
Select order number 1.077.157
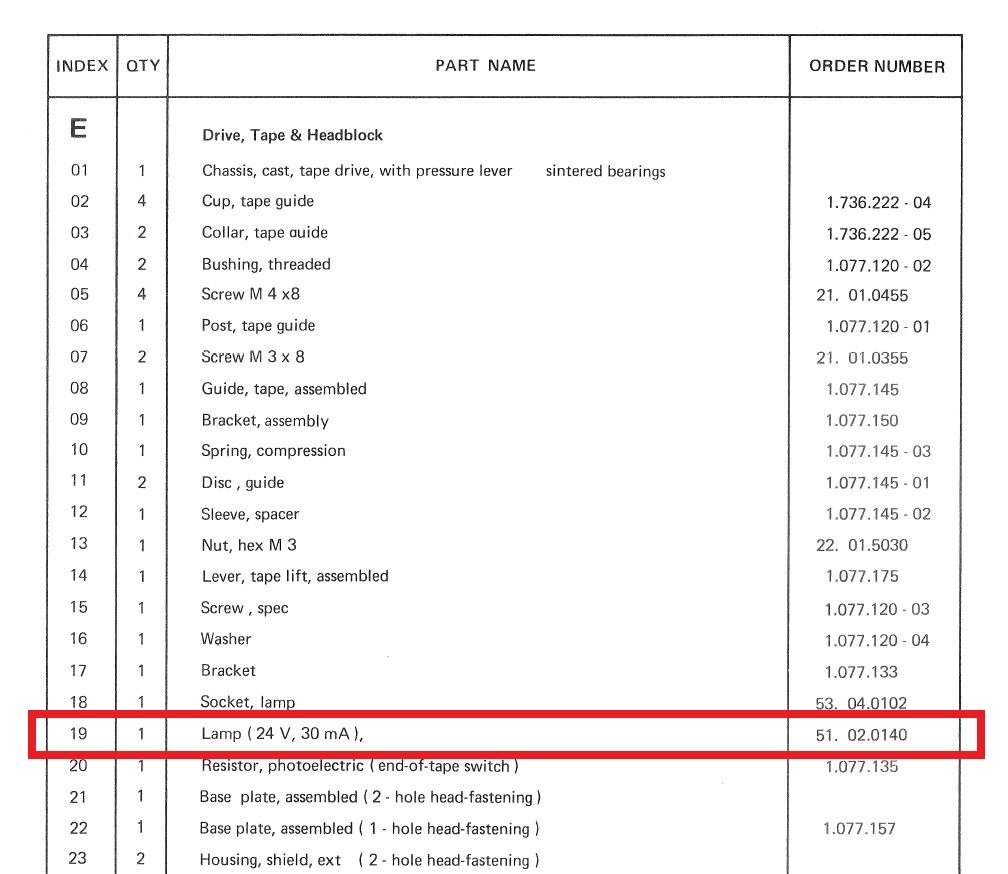point(859,829)
